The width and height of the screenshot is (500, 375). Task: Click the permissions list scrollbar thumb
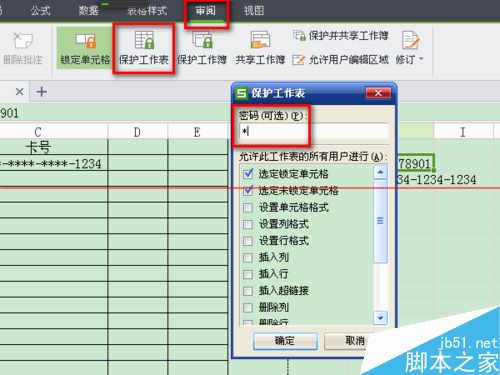[380, 221]
